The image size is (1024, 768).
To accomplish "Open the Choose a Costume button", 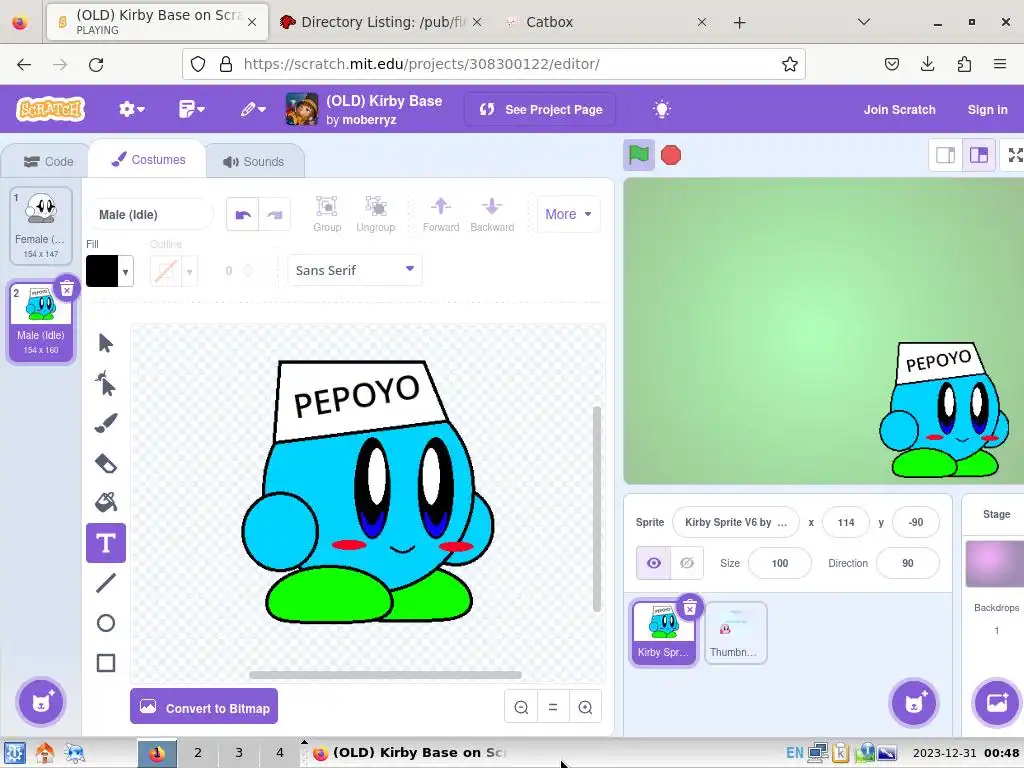I will (x=40, y=703).
